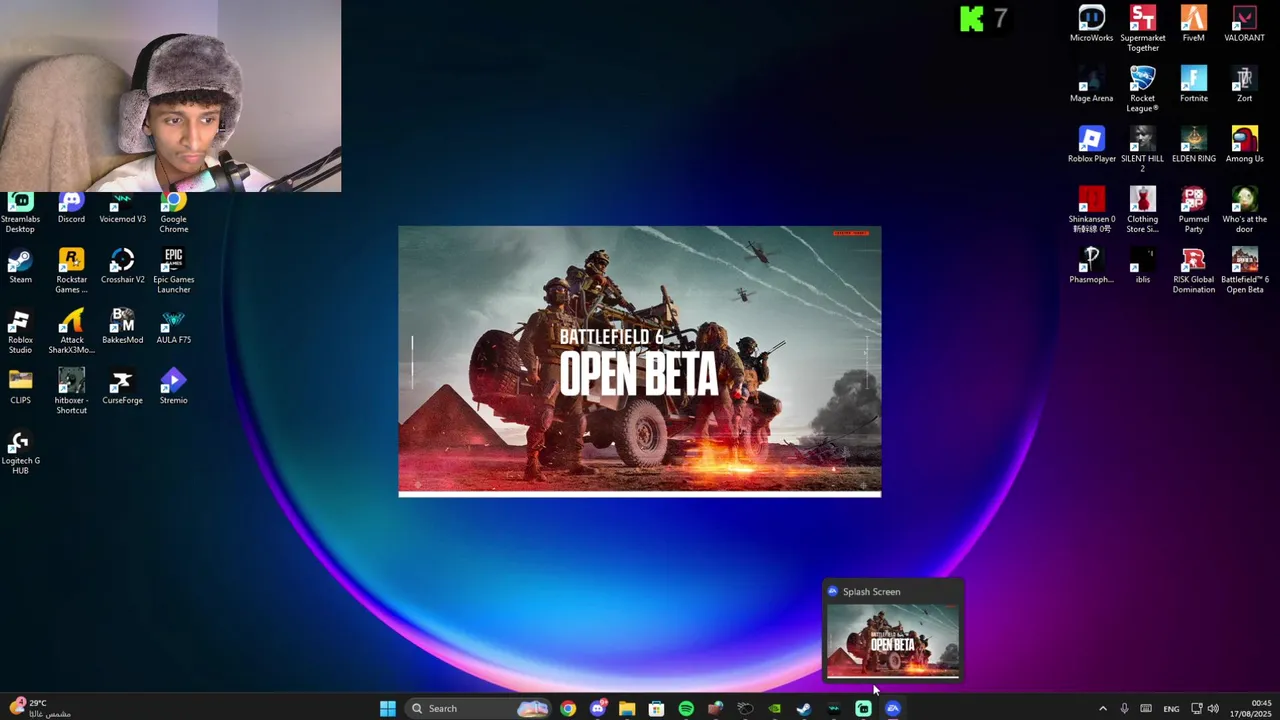1280x720 pixels.
Task: Select the Steam desktop icon
Action: tap(20, 267)
